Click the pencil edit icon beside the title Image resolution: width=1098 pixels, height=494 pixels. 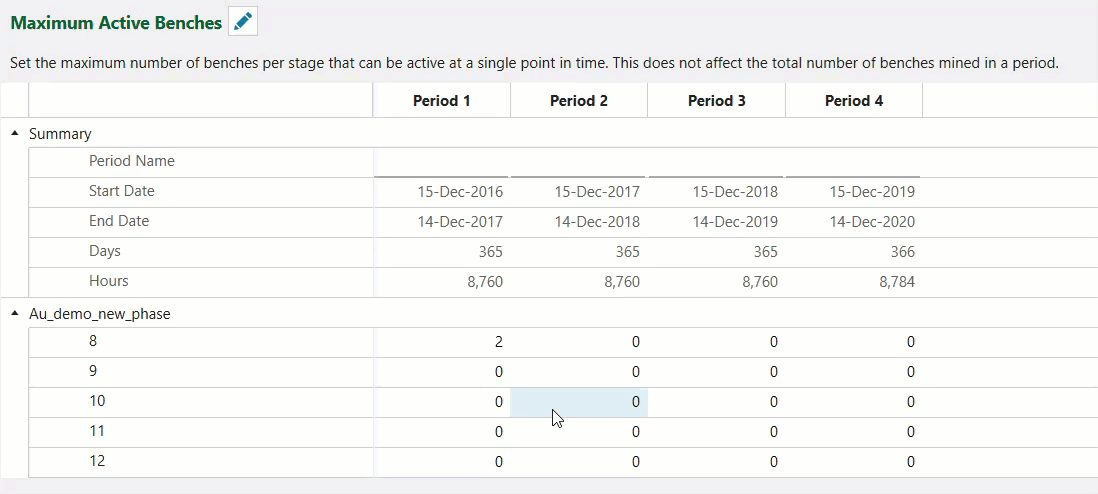[243, 21]
